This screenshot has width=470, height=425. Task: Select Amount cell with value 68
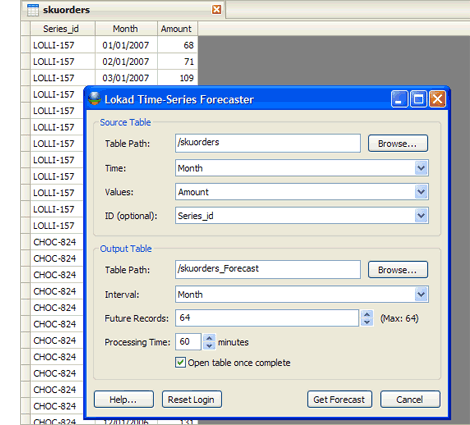[x=177, y=45]
